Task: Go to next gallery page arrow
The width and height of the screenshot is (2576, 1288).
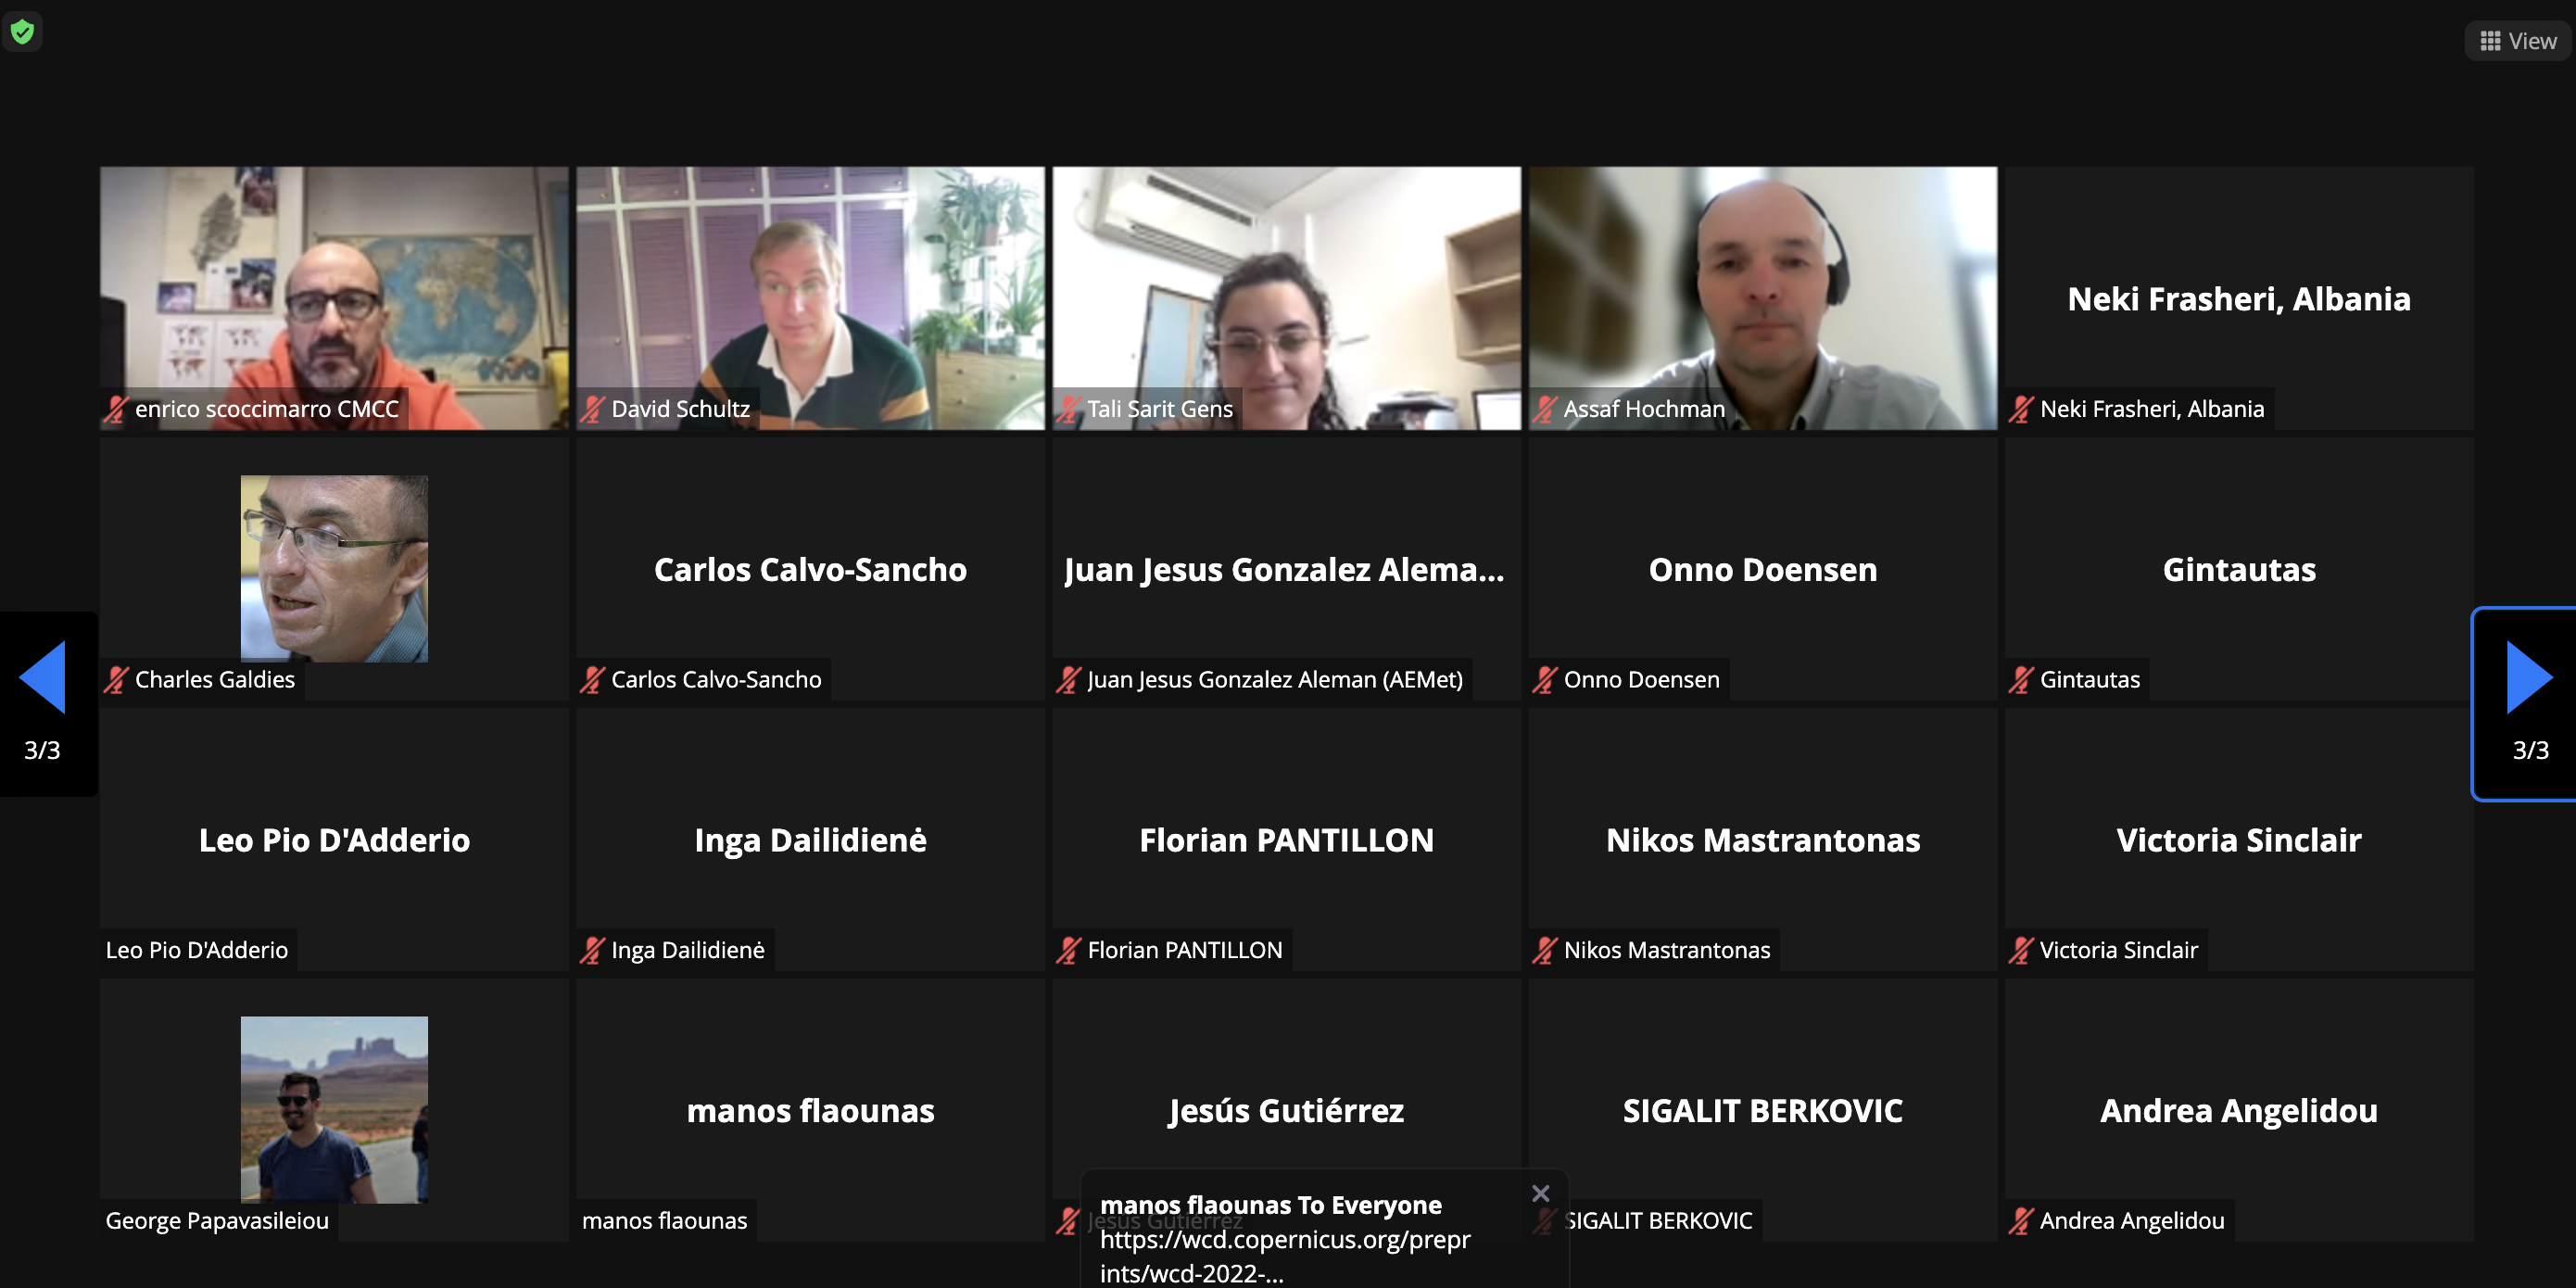Action: tap(2528, 678)
